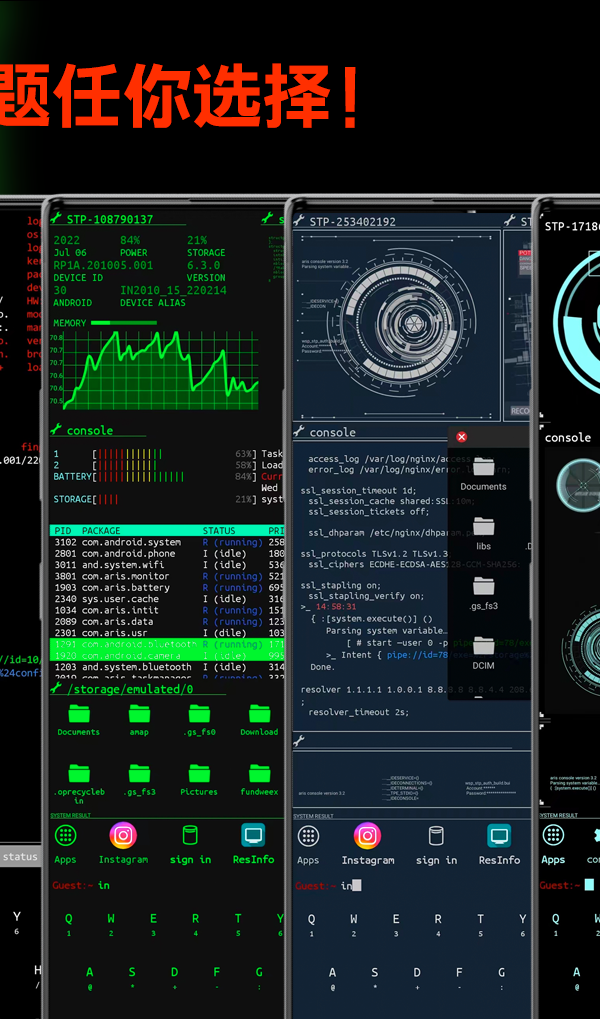
Task: Close the folder popup with red X
Action: (461, 437)
